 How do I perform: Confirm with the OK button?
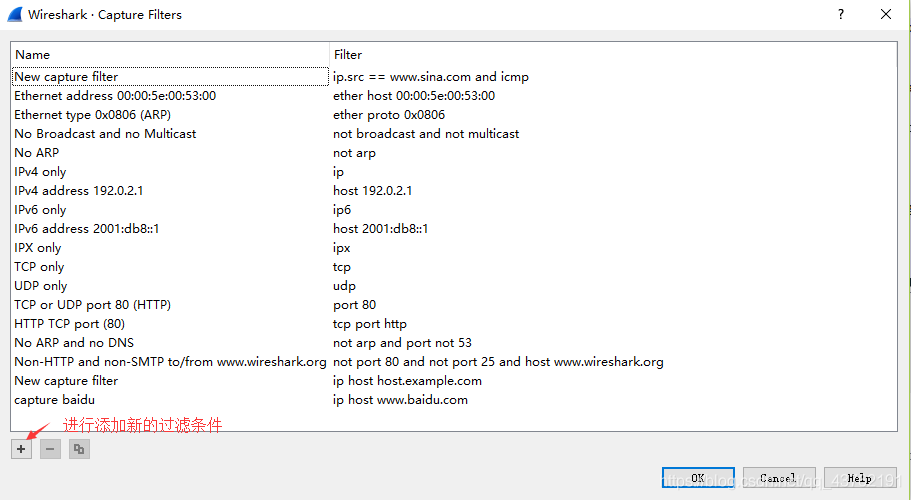pyautogui.click(x=698, y=478)
